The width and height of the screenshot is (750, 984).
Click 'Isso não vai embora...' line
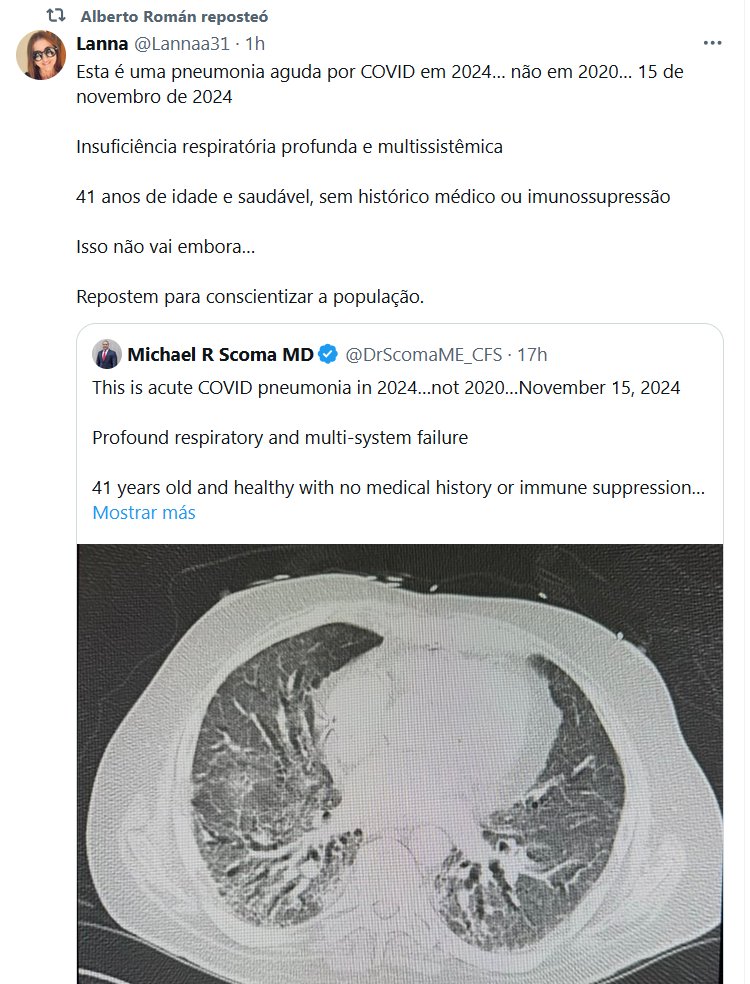point(165,246)
